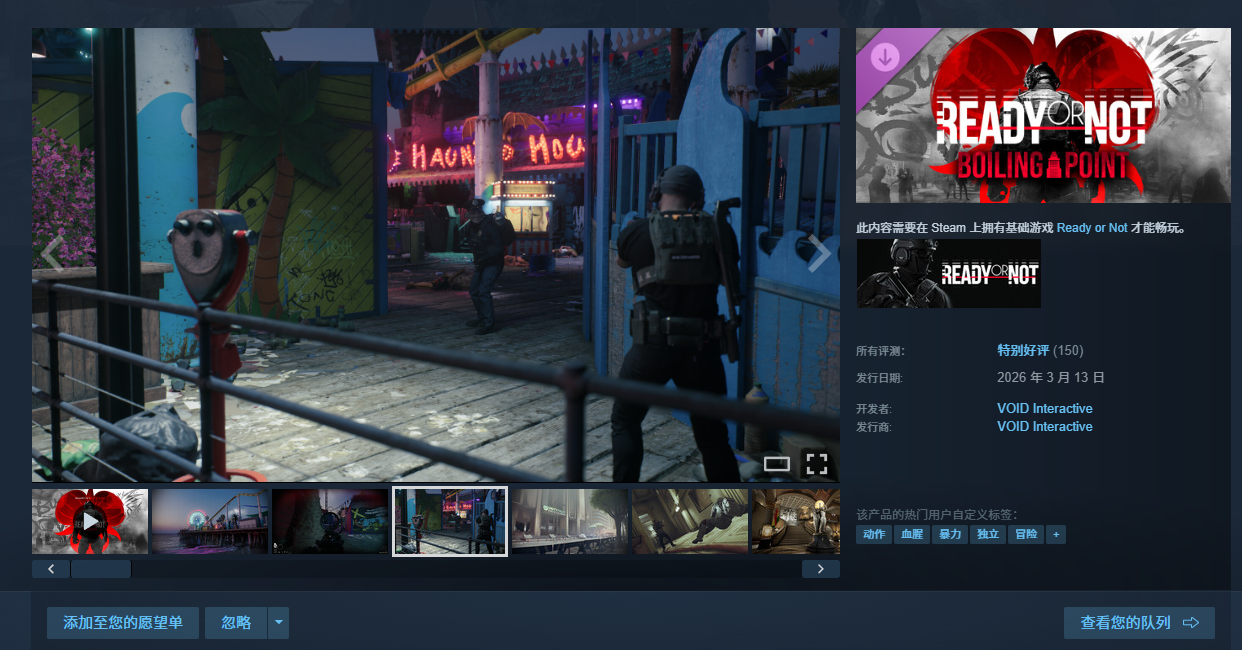Screen dimensions: 1242x650
Task: Select the sunlit interior screenshot thumbnail
Action: pyautogui.click(x=690, y=521)
